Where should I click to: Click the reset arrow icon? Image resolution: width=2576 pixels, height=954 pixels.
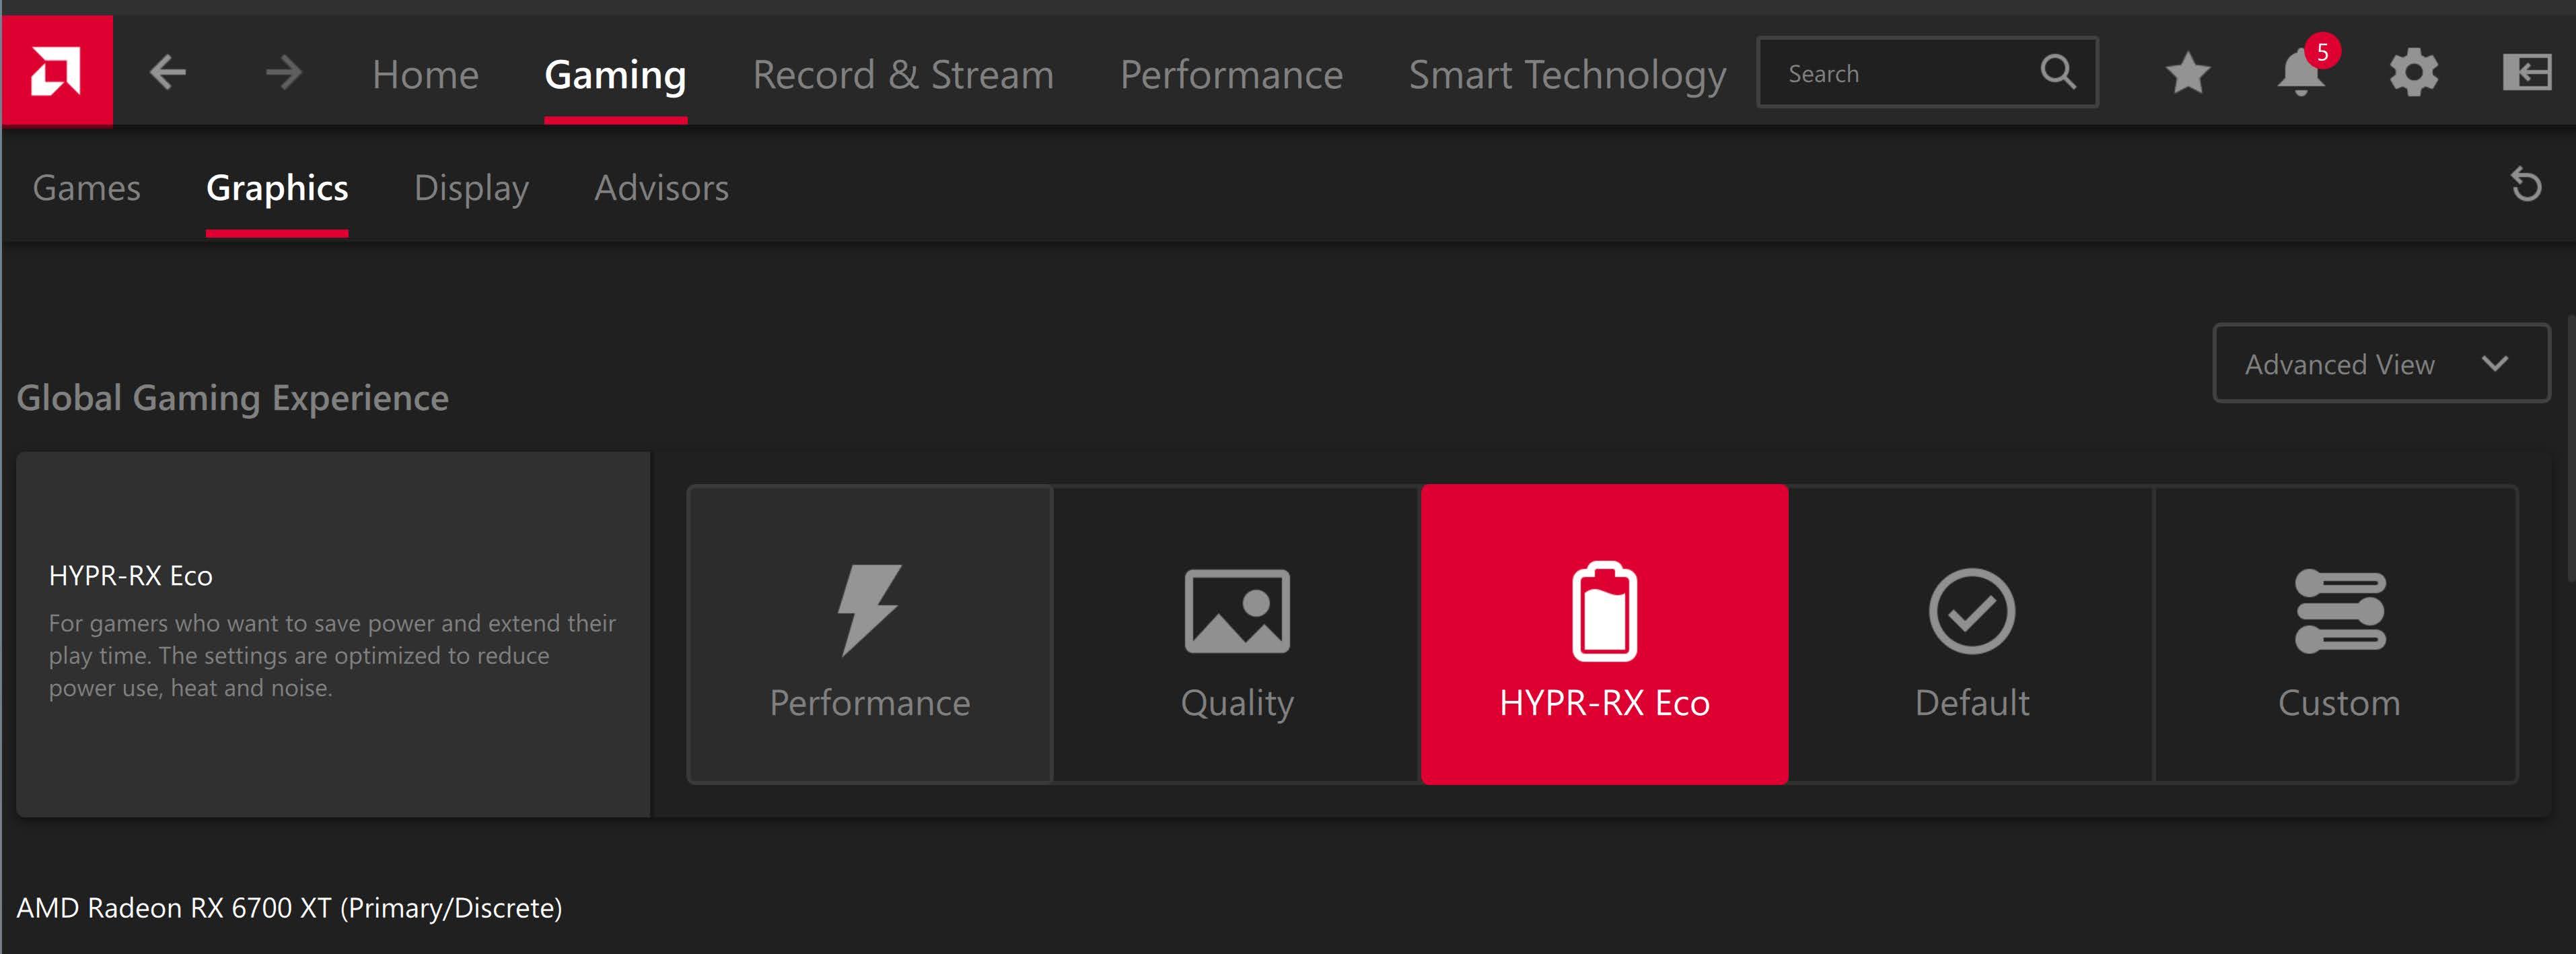pyautogui.click(x=2526, y=185)
